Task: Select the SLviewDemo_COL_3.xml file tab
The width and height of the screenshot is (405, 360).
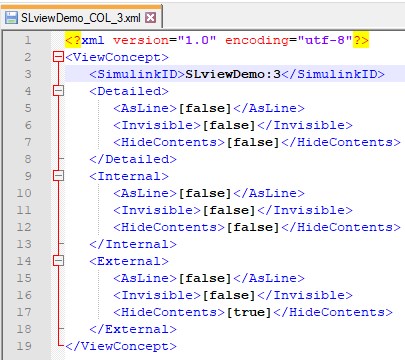Action: [81, 17]
